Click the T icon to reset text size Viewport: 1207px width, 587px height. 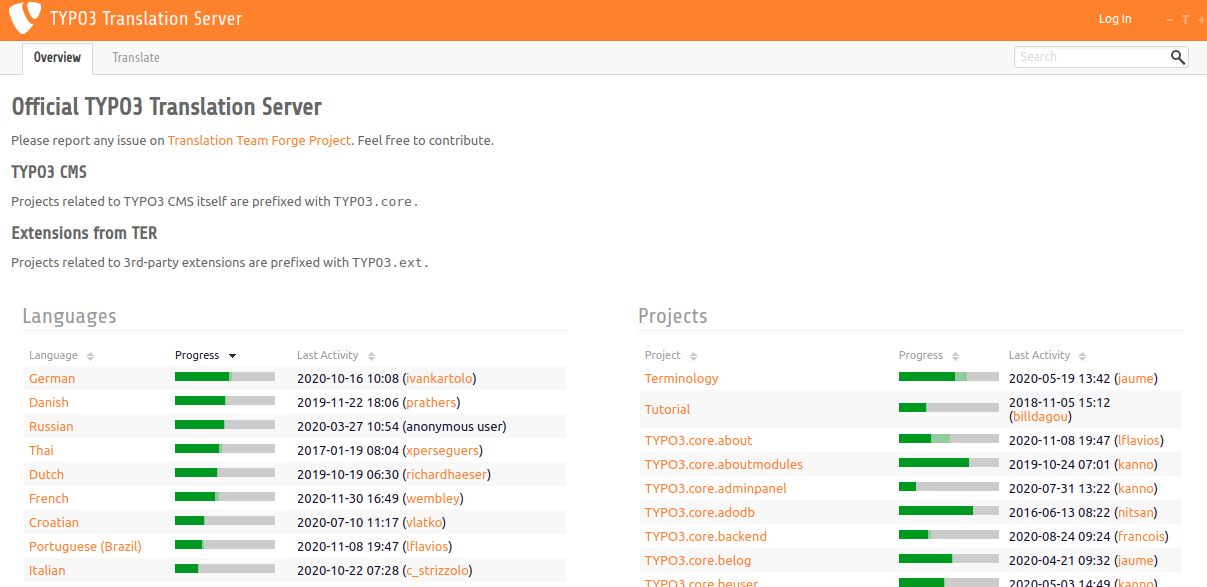[x=1184, y=19]
